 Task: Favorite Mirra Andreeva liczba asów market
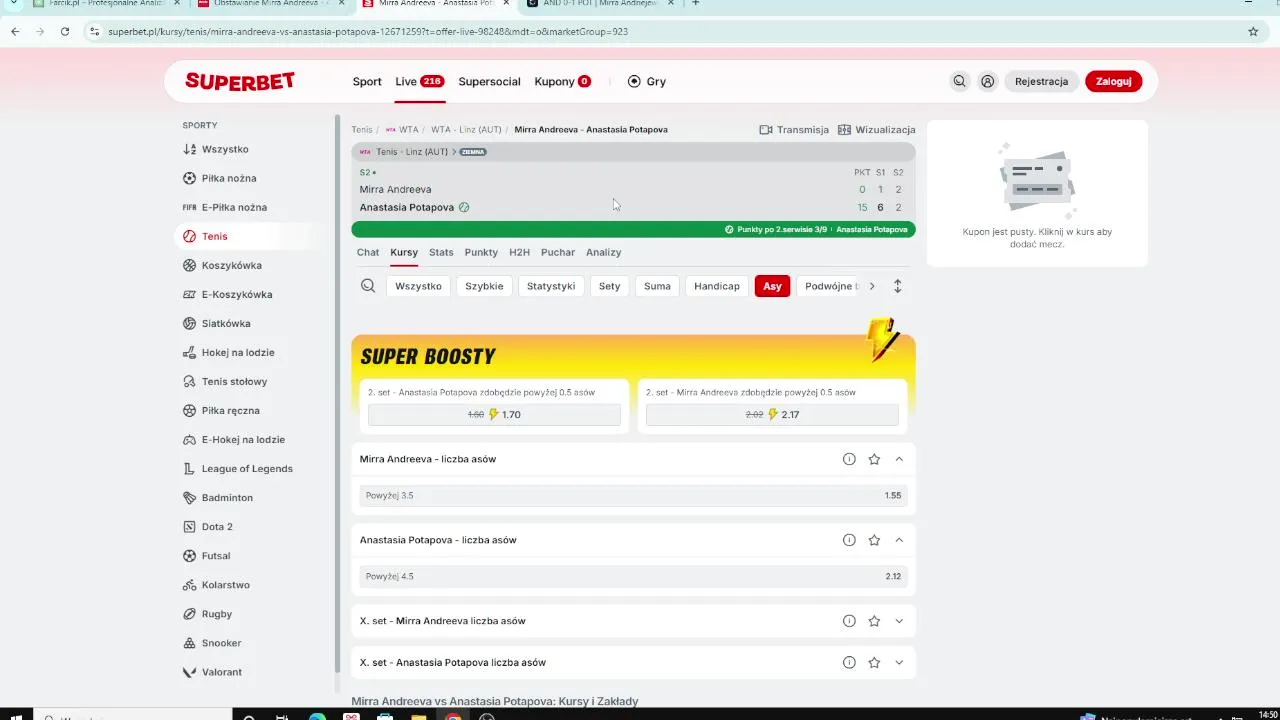click(x=874, y=459)
